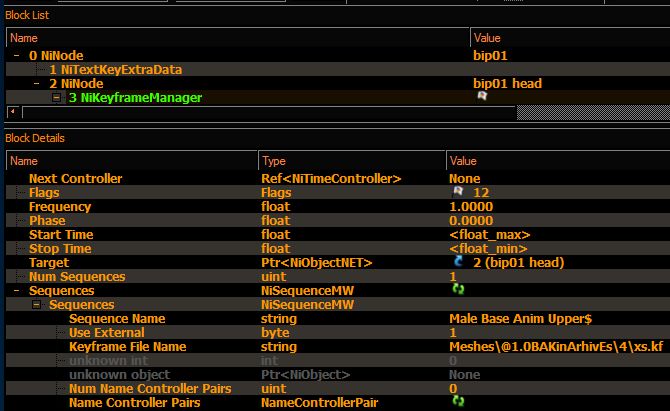Select the Name Controller Pairs property name
The height and width of the screenshot is (411, 670).
(x=135, y=403)
